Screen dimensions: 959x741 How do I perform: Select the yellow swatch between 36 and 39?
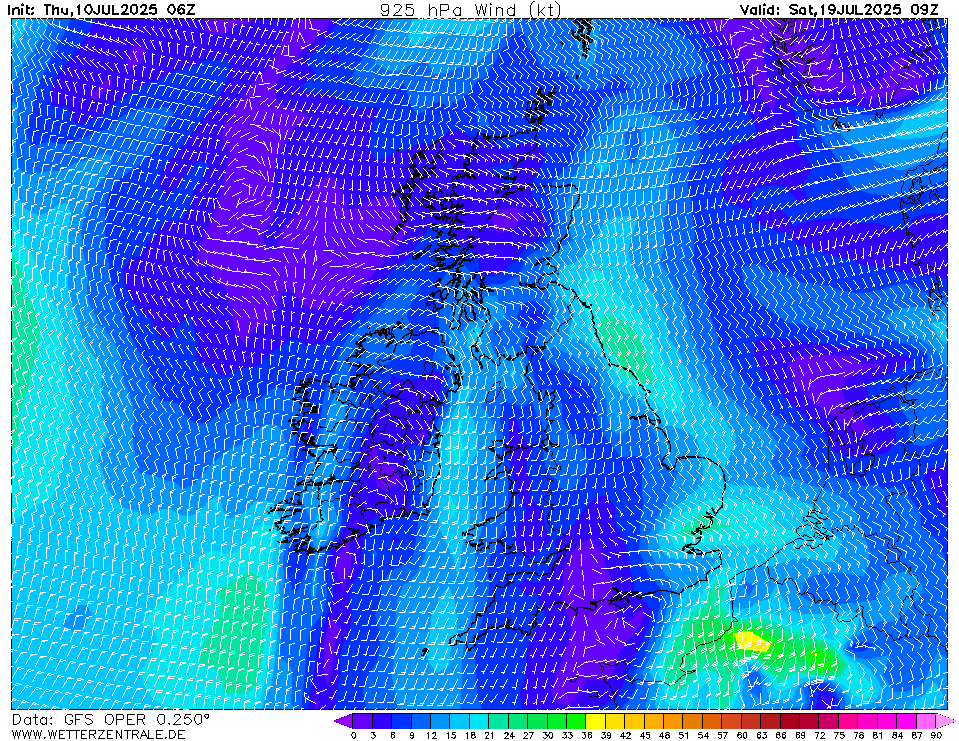pyautogui.click(x=596, y=721)
